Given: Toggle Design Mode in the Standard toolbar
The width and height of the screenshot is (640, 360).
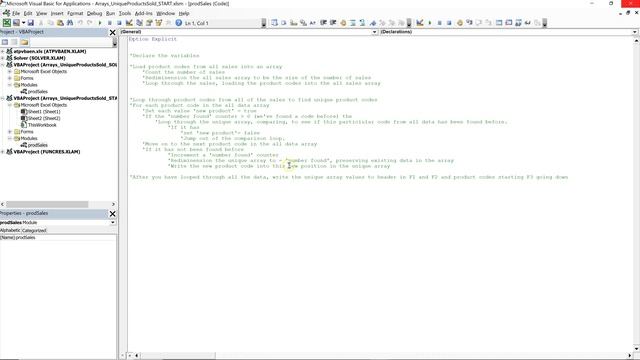Looking at the screenshot, I should [129, 23].
